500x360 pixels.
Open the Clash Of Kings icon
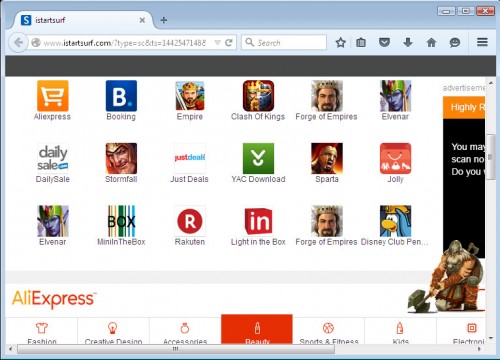[x=258, y=96]
